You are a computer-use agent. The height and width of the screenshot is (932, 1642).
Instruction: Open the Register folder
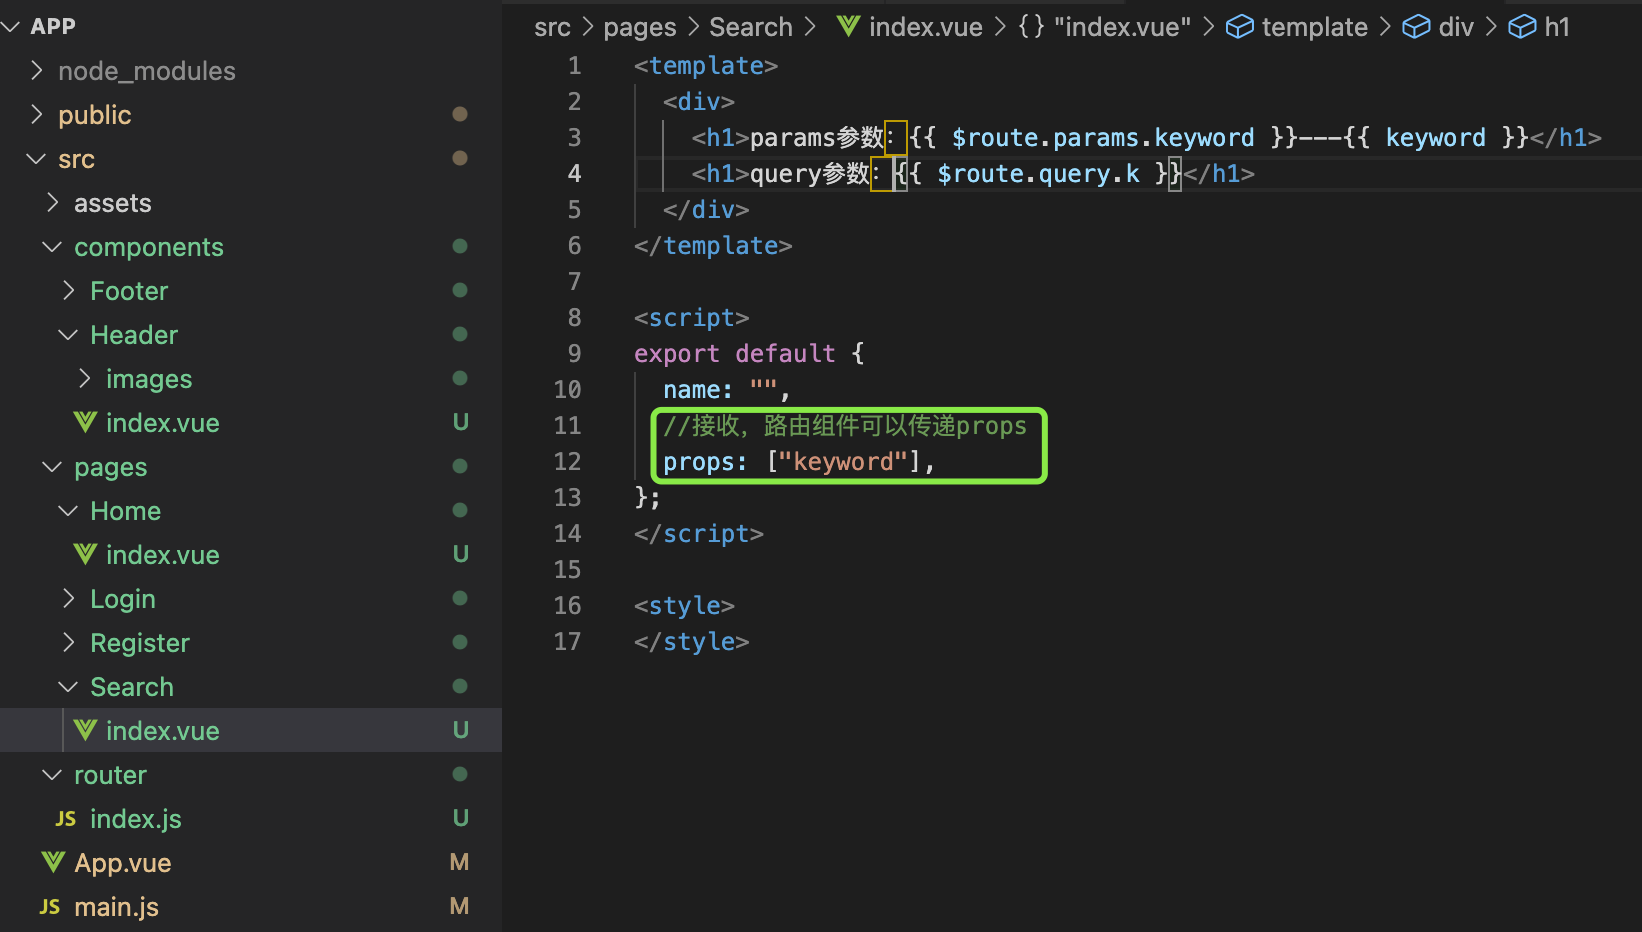pos(140,643)
